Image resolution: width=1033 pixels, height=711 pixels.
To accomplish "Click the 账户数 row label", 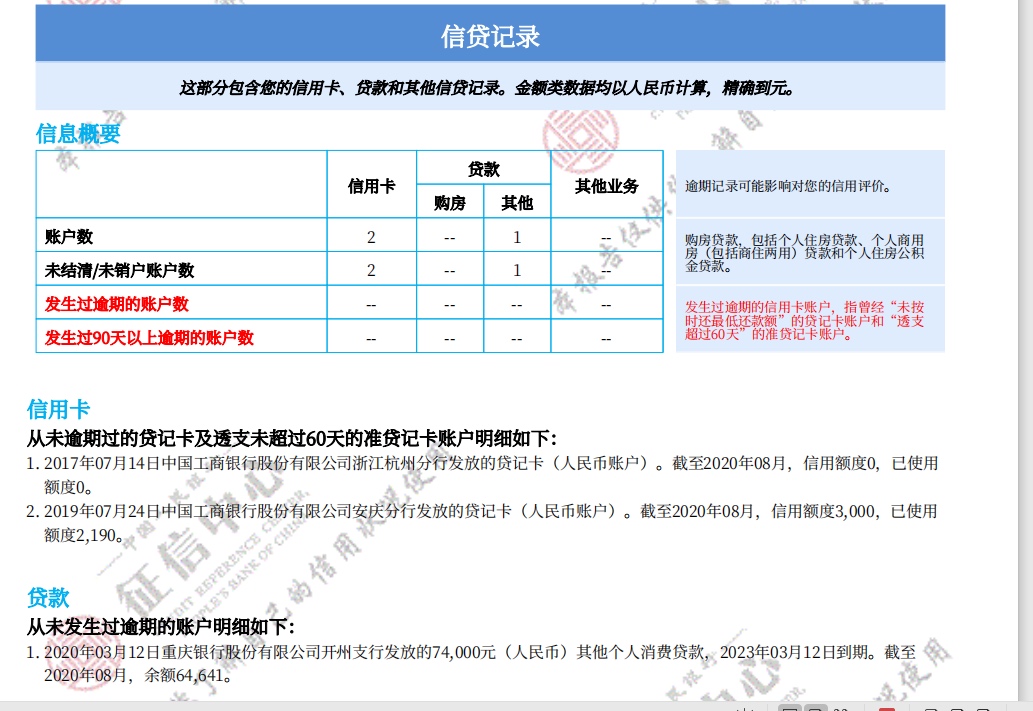I will [69, 237].
